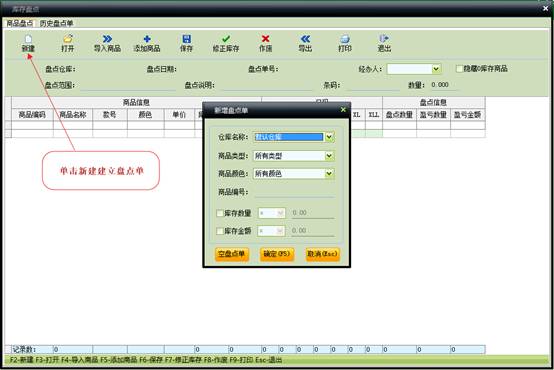The image size is (554, 370).
Task: Switch to the 历史盘点单 tab
Action: point(56,23)
